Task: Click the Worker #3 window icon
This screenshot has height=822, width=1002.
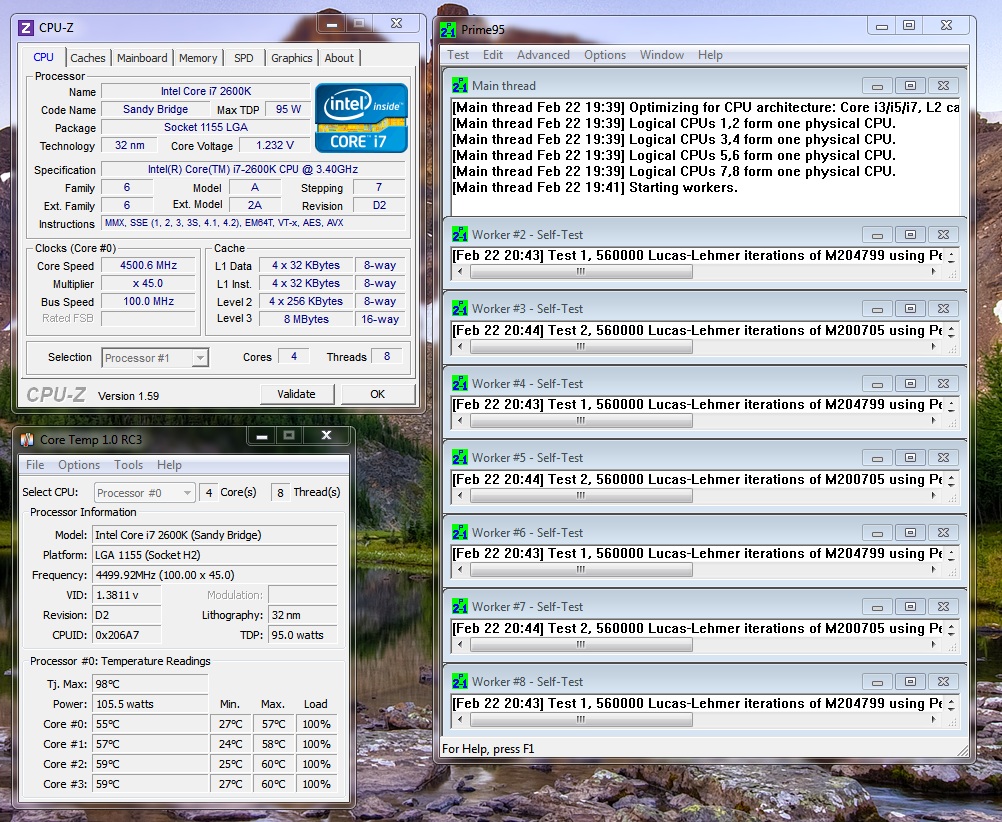Action: [x=459, y=309]
